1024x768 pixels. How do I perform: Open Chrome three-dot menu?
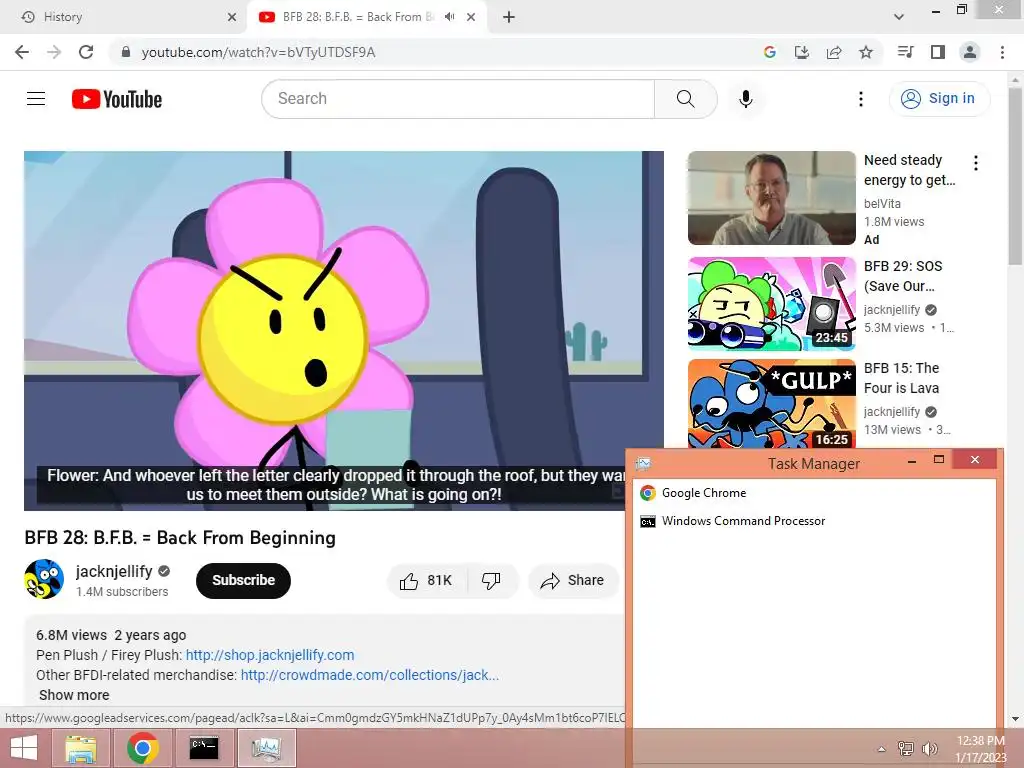[x=1002, y=52]
